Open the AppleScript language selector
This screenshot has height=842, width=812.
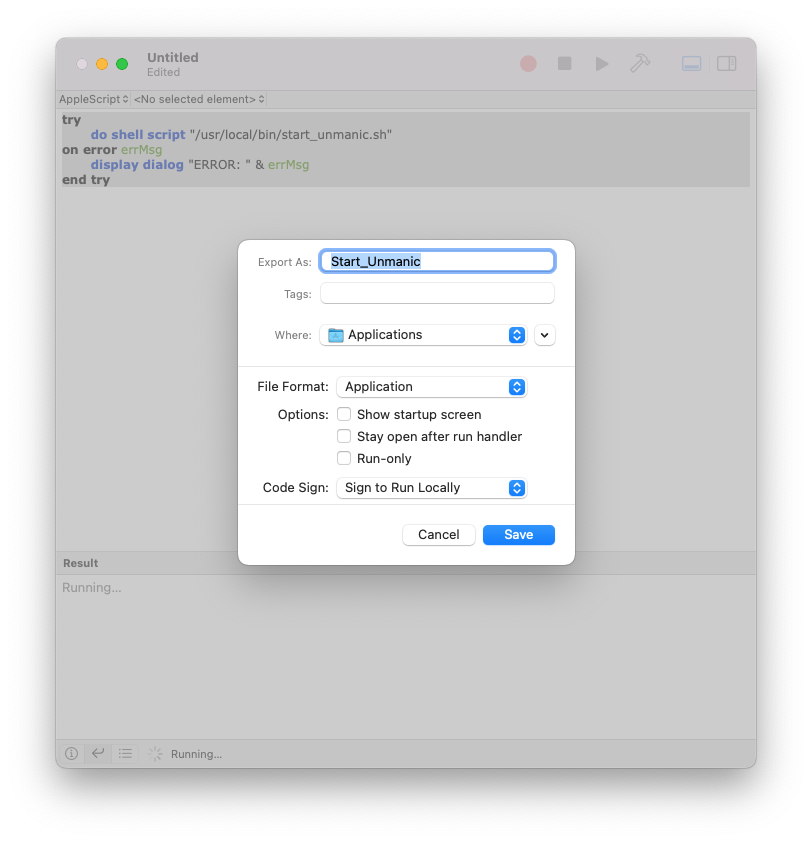click(x=94, y=99)
